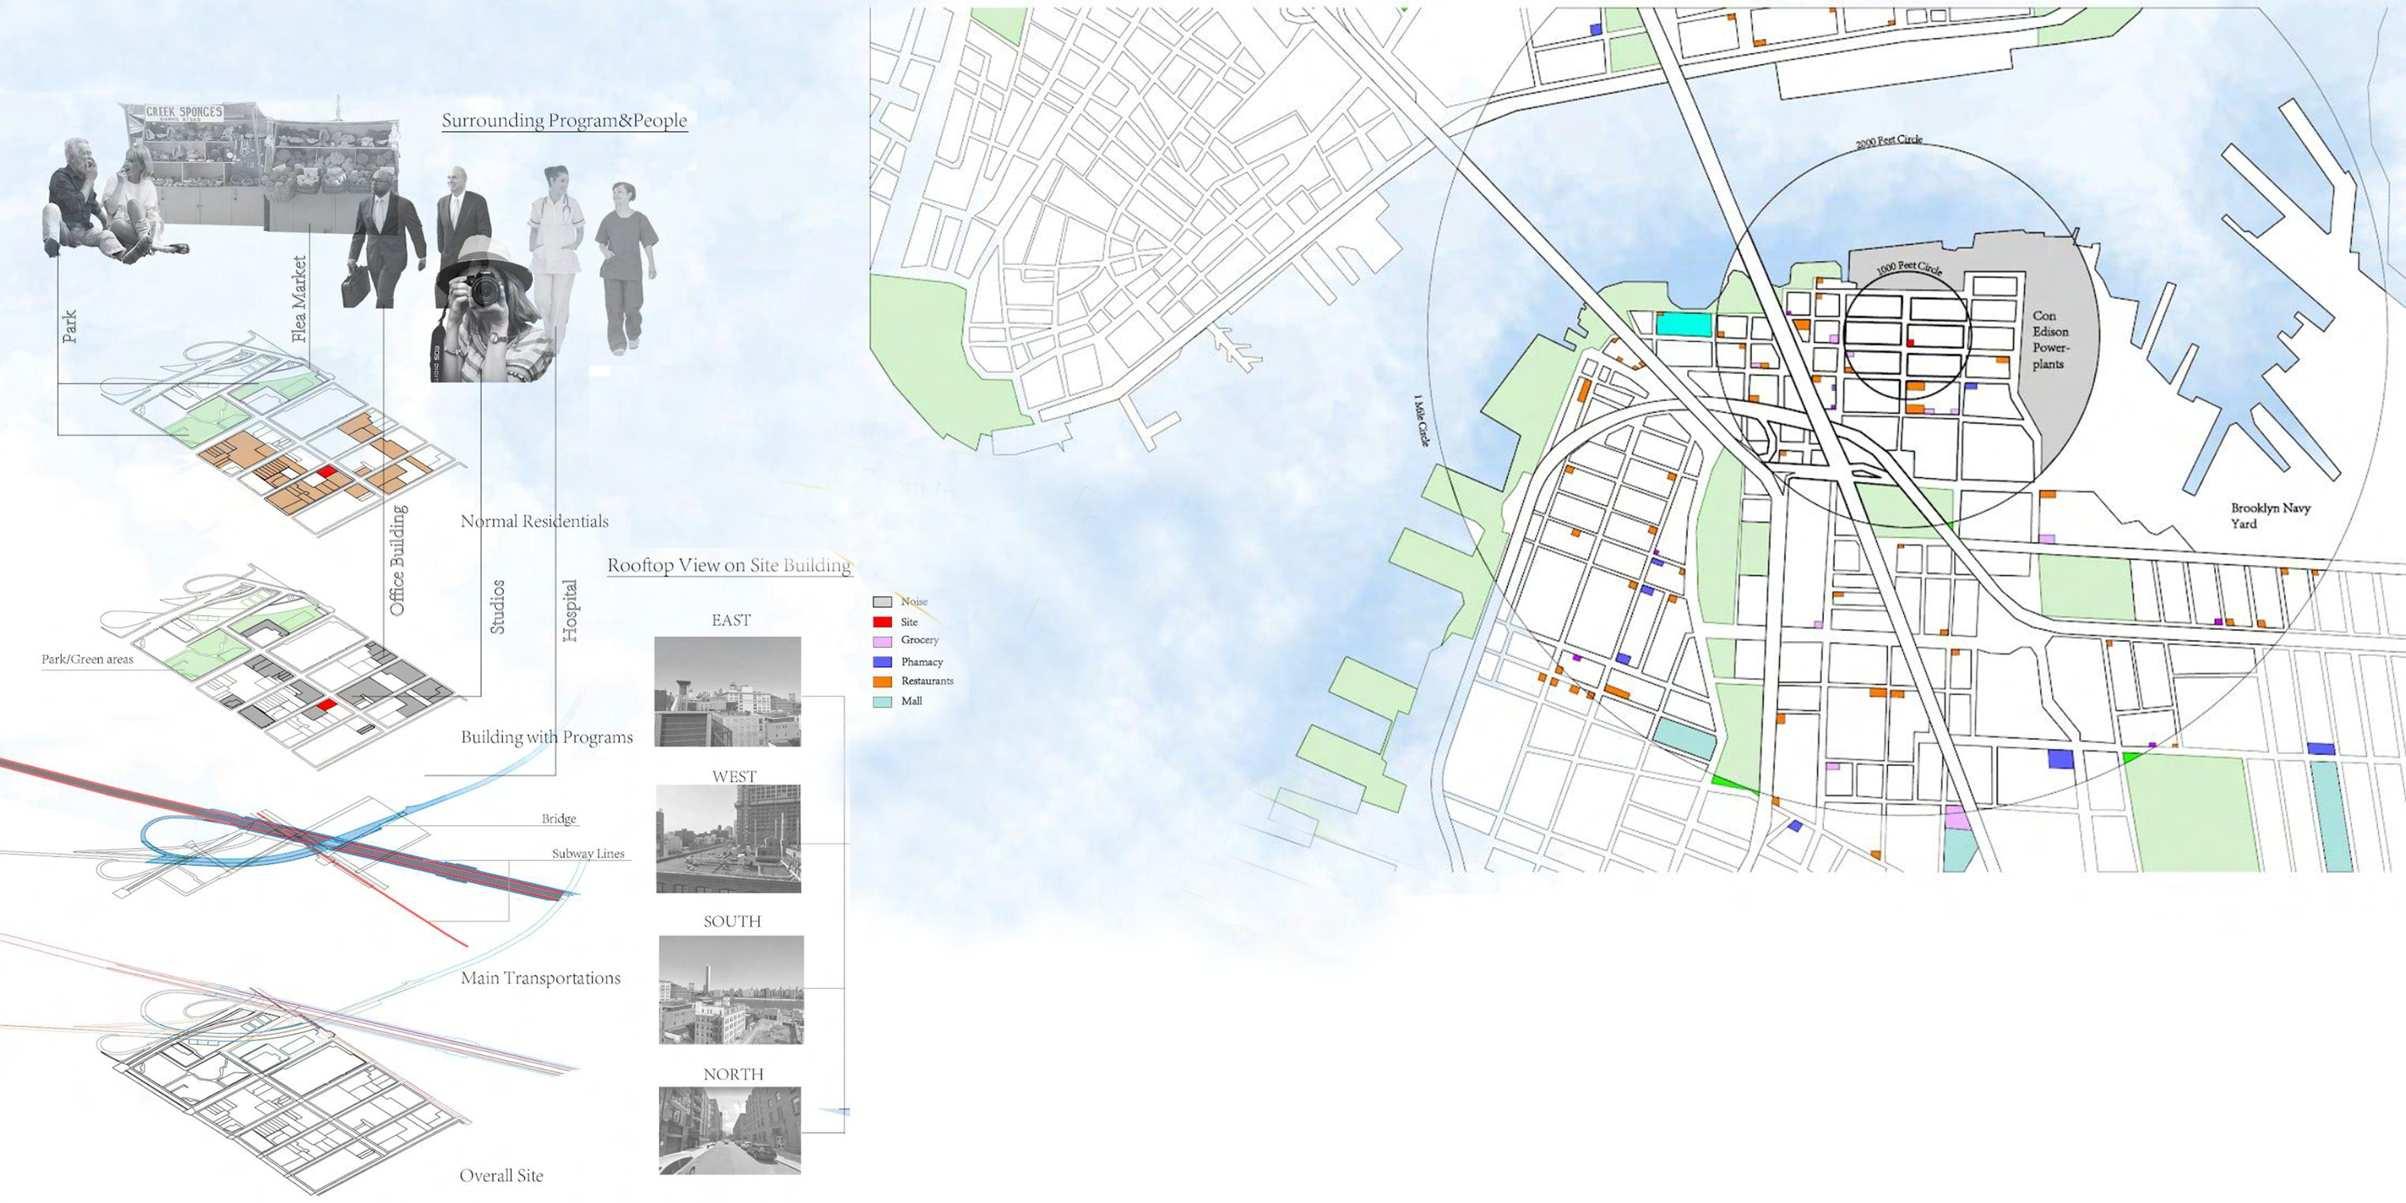Viewport: 2406px width, 1203px height.
Task: Click the Con Edison Powerplants label
Action: [2049, 340]
